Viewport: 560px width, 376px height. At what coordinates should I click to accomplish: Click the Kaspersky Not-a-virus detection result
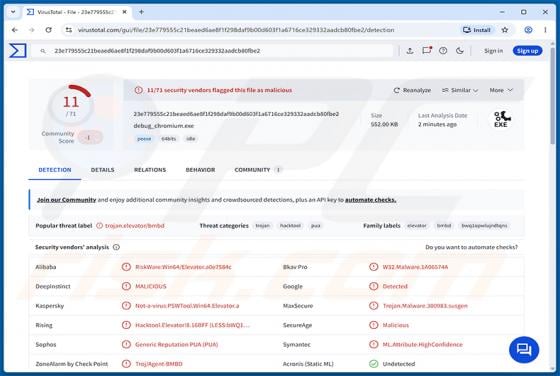coord(187,306)
